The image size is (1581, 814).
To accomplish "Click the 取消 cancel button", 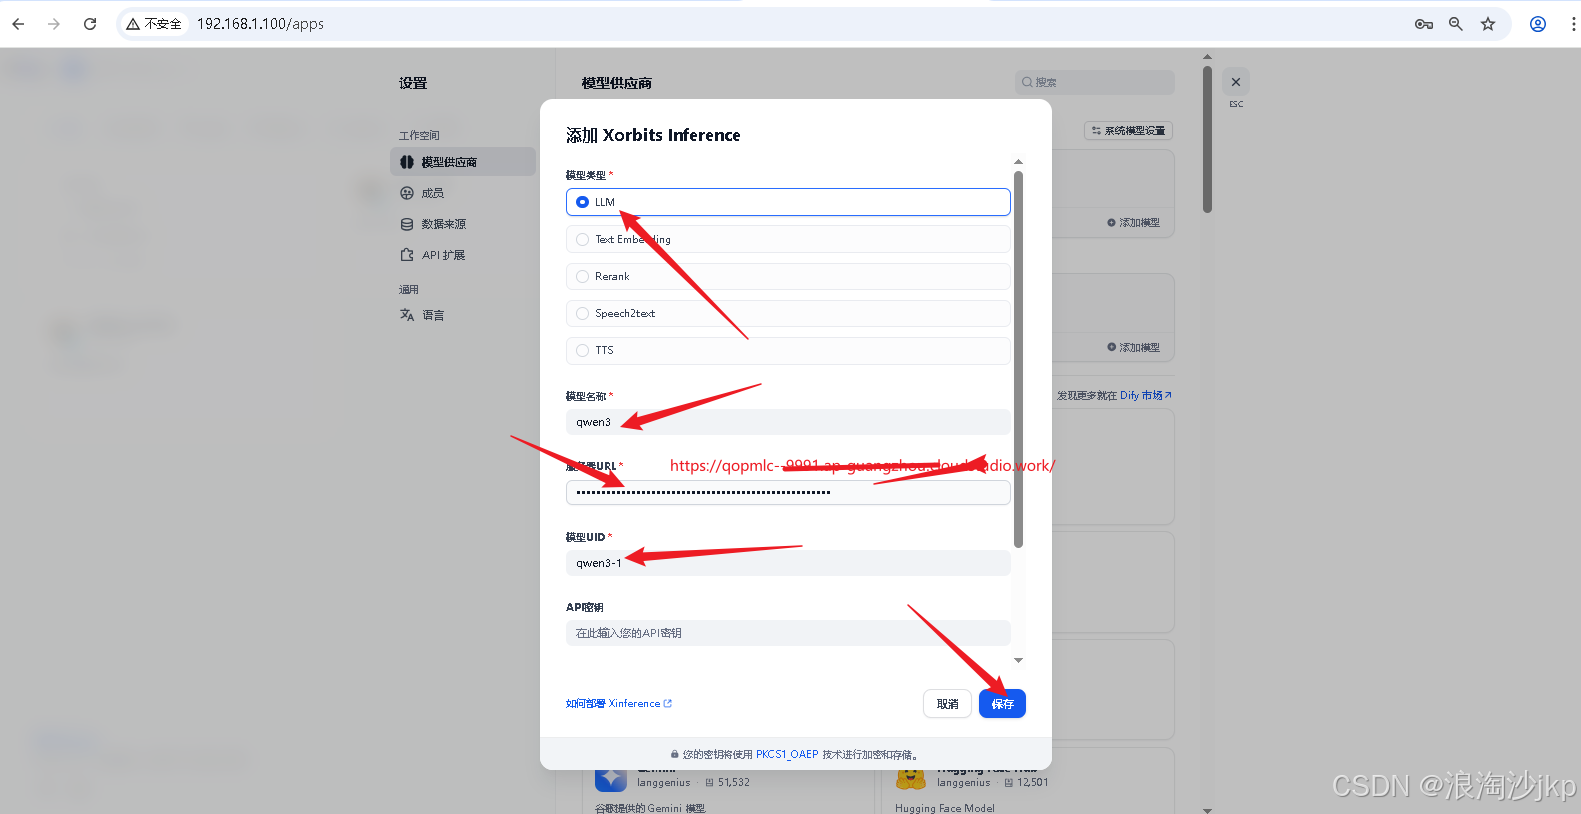I will click(x=947, y=704).
